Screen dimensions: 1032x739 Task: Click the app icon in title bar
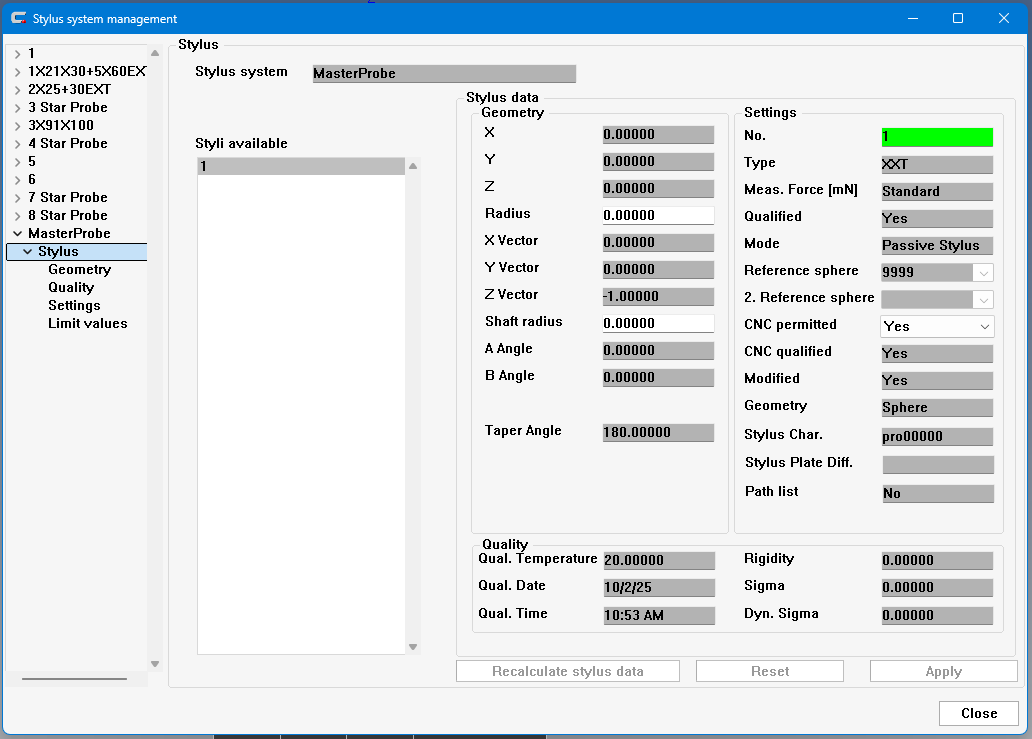click(x=18, y=18)
